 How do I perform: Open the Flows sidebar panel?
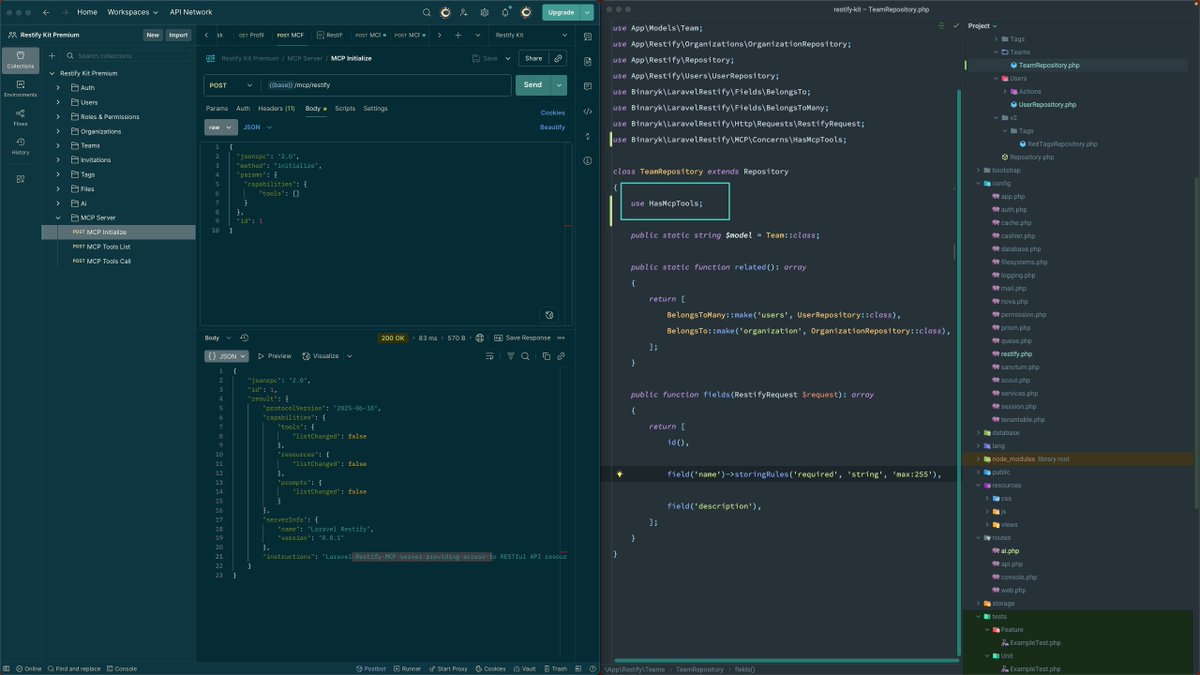(20, 117)
